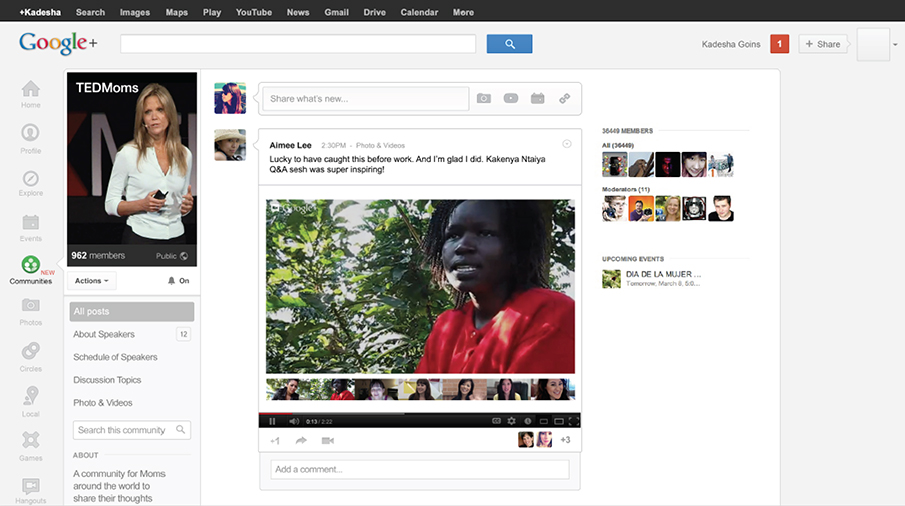Screen dimensions: 905x506
Task: Open Profile in the left sidebar
Action: pyautogui.click(x=31, y=139)
